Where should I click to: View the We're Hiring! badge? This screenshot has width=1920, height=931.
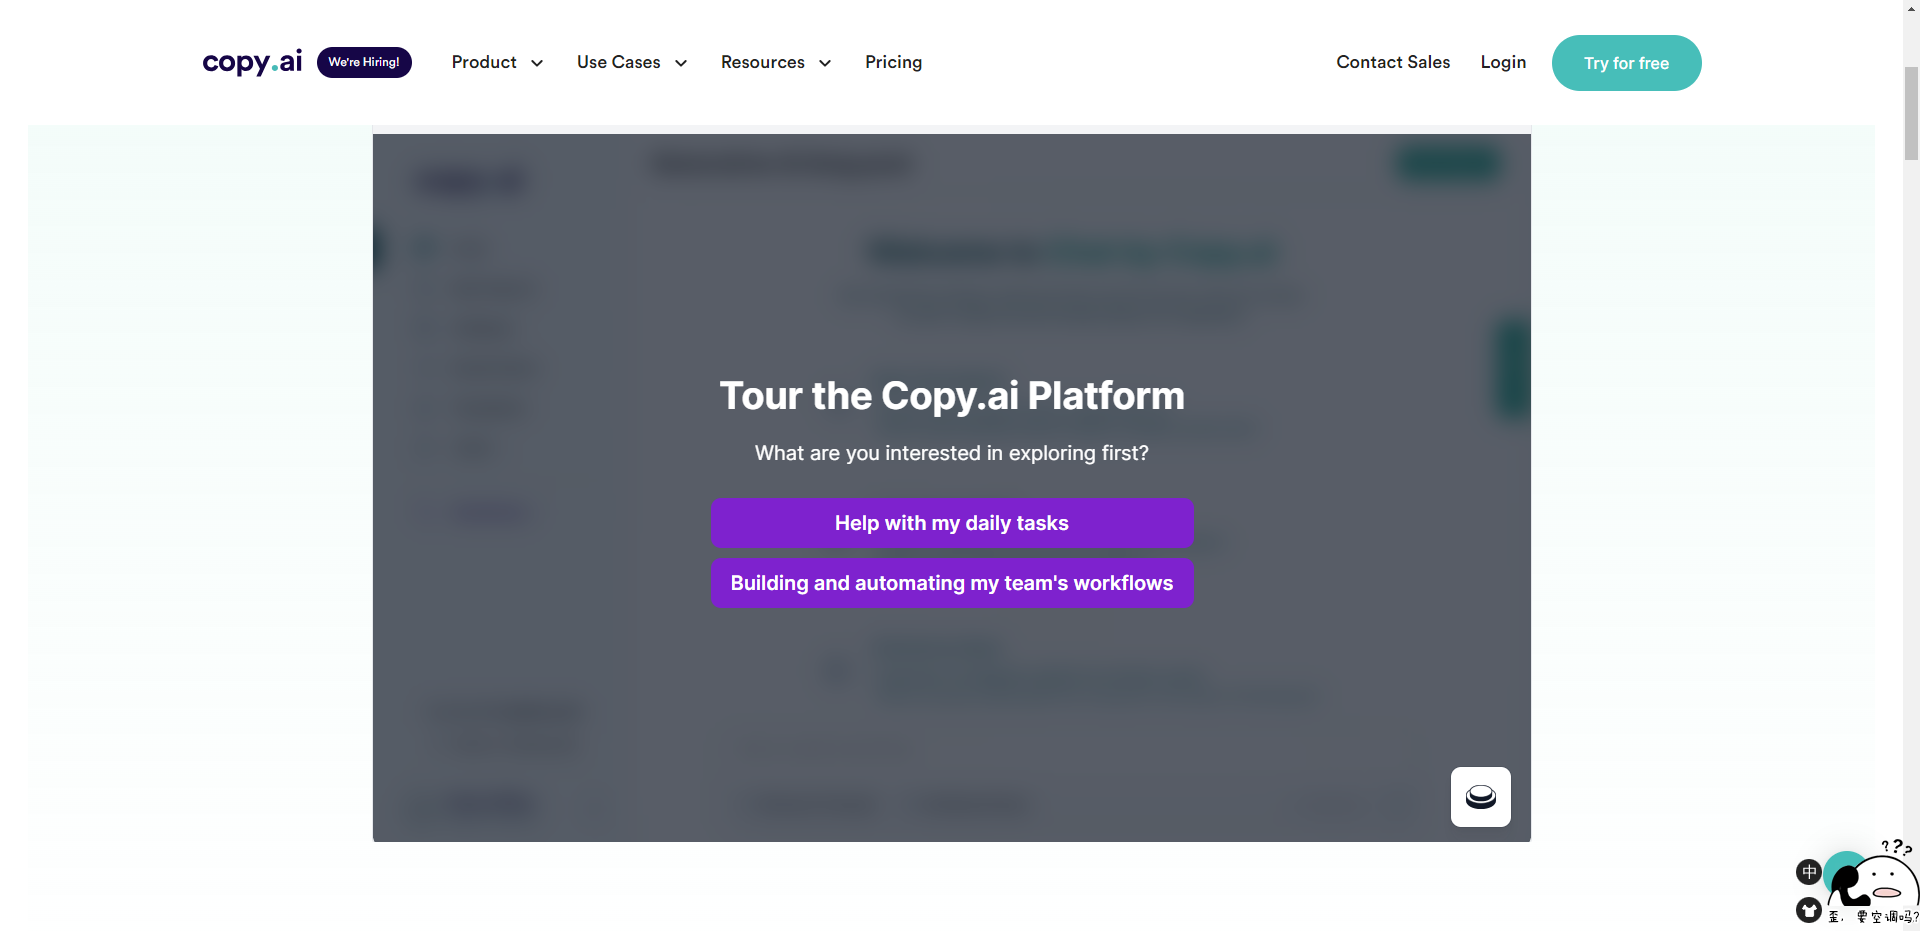pyautogui.click(x=364, y=62)
